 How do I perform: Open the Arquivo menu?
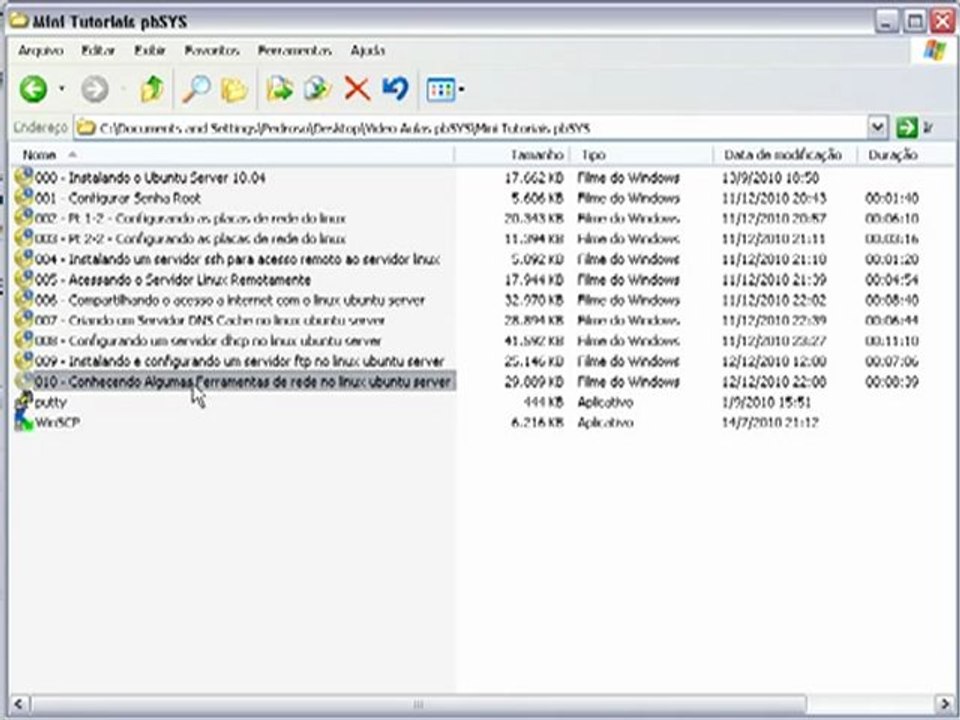pos(40,51)
